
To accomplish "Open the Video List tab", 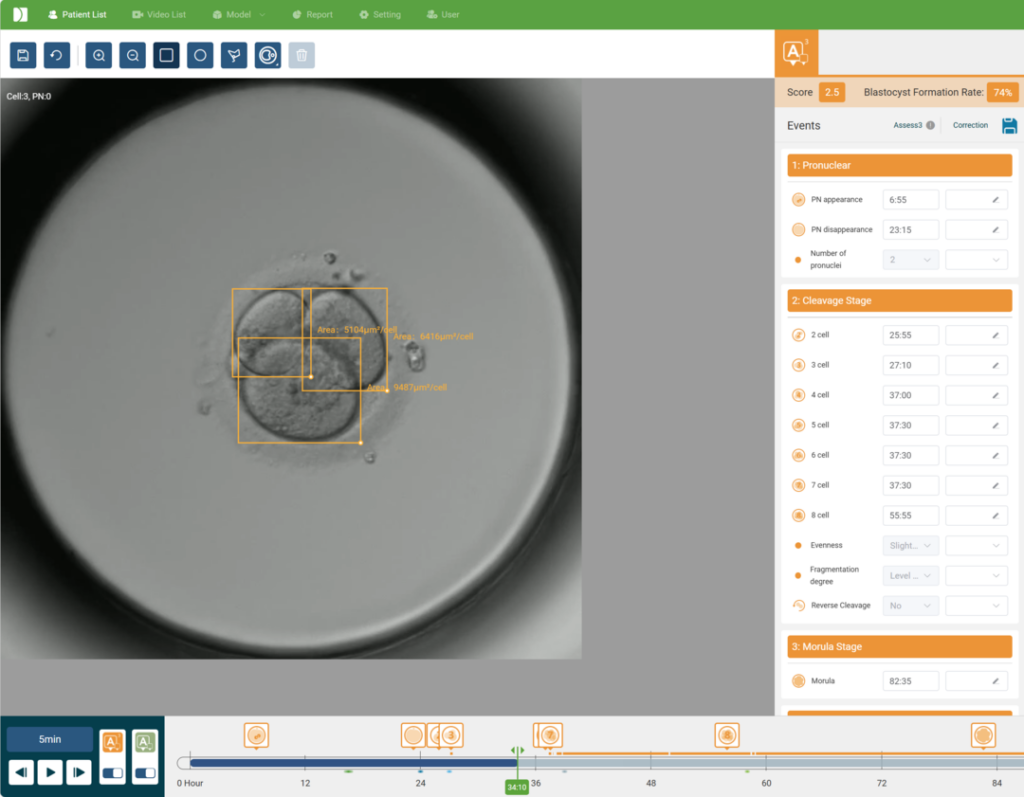I will 159,15.
